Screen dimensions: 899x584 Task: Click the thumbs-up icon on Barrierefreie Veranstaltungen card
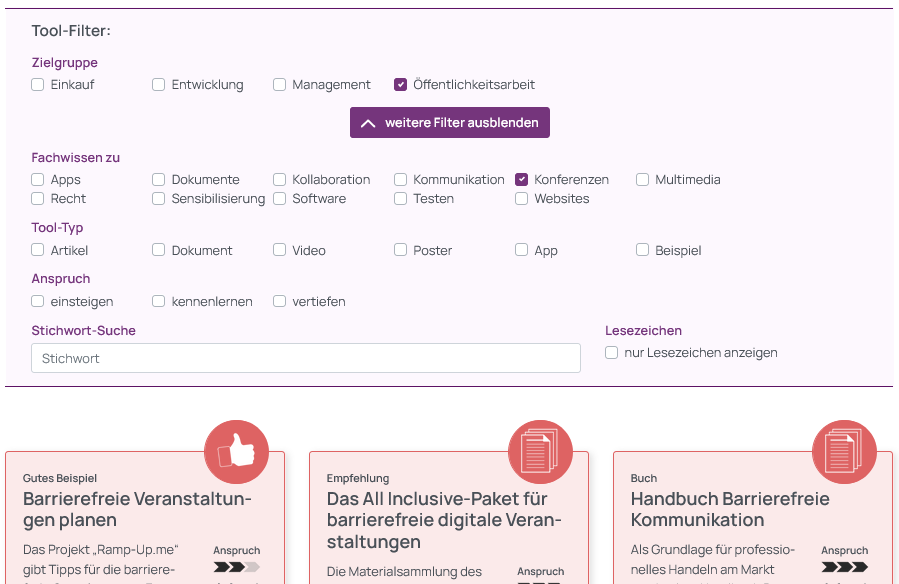[236, 452]
